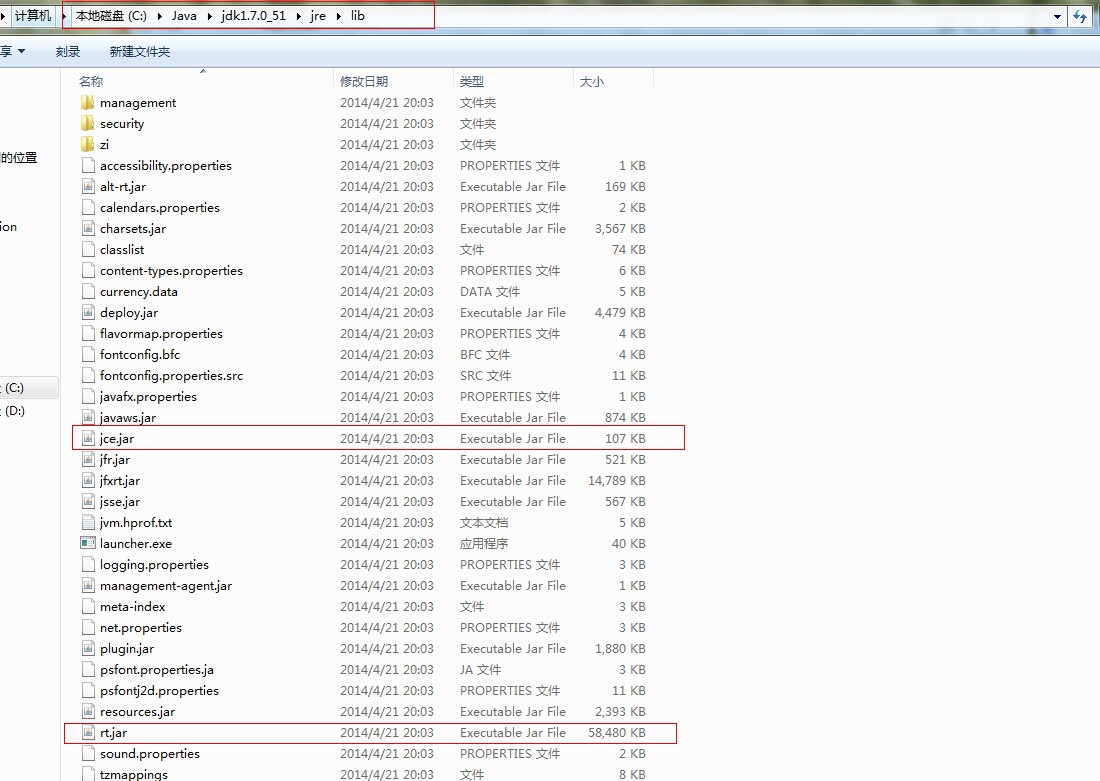
Task: Expand arrow after Java breadcrumb
Action: pyautogui.click(x=209, y=16)
